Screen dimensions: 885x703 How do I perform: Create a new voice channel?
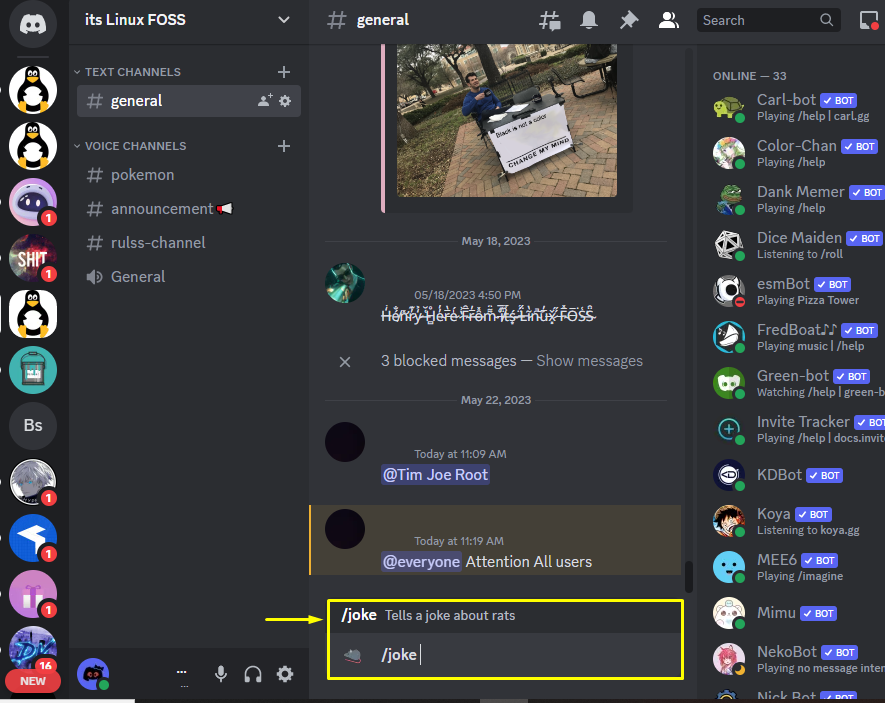(x=284, y=146)
